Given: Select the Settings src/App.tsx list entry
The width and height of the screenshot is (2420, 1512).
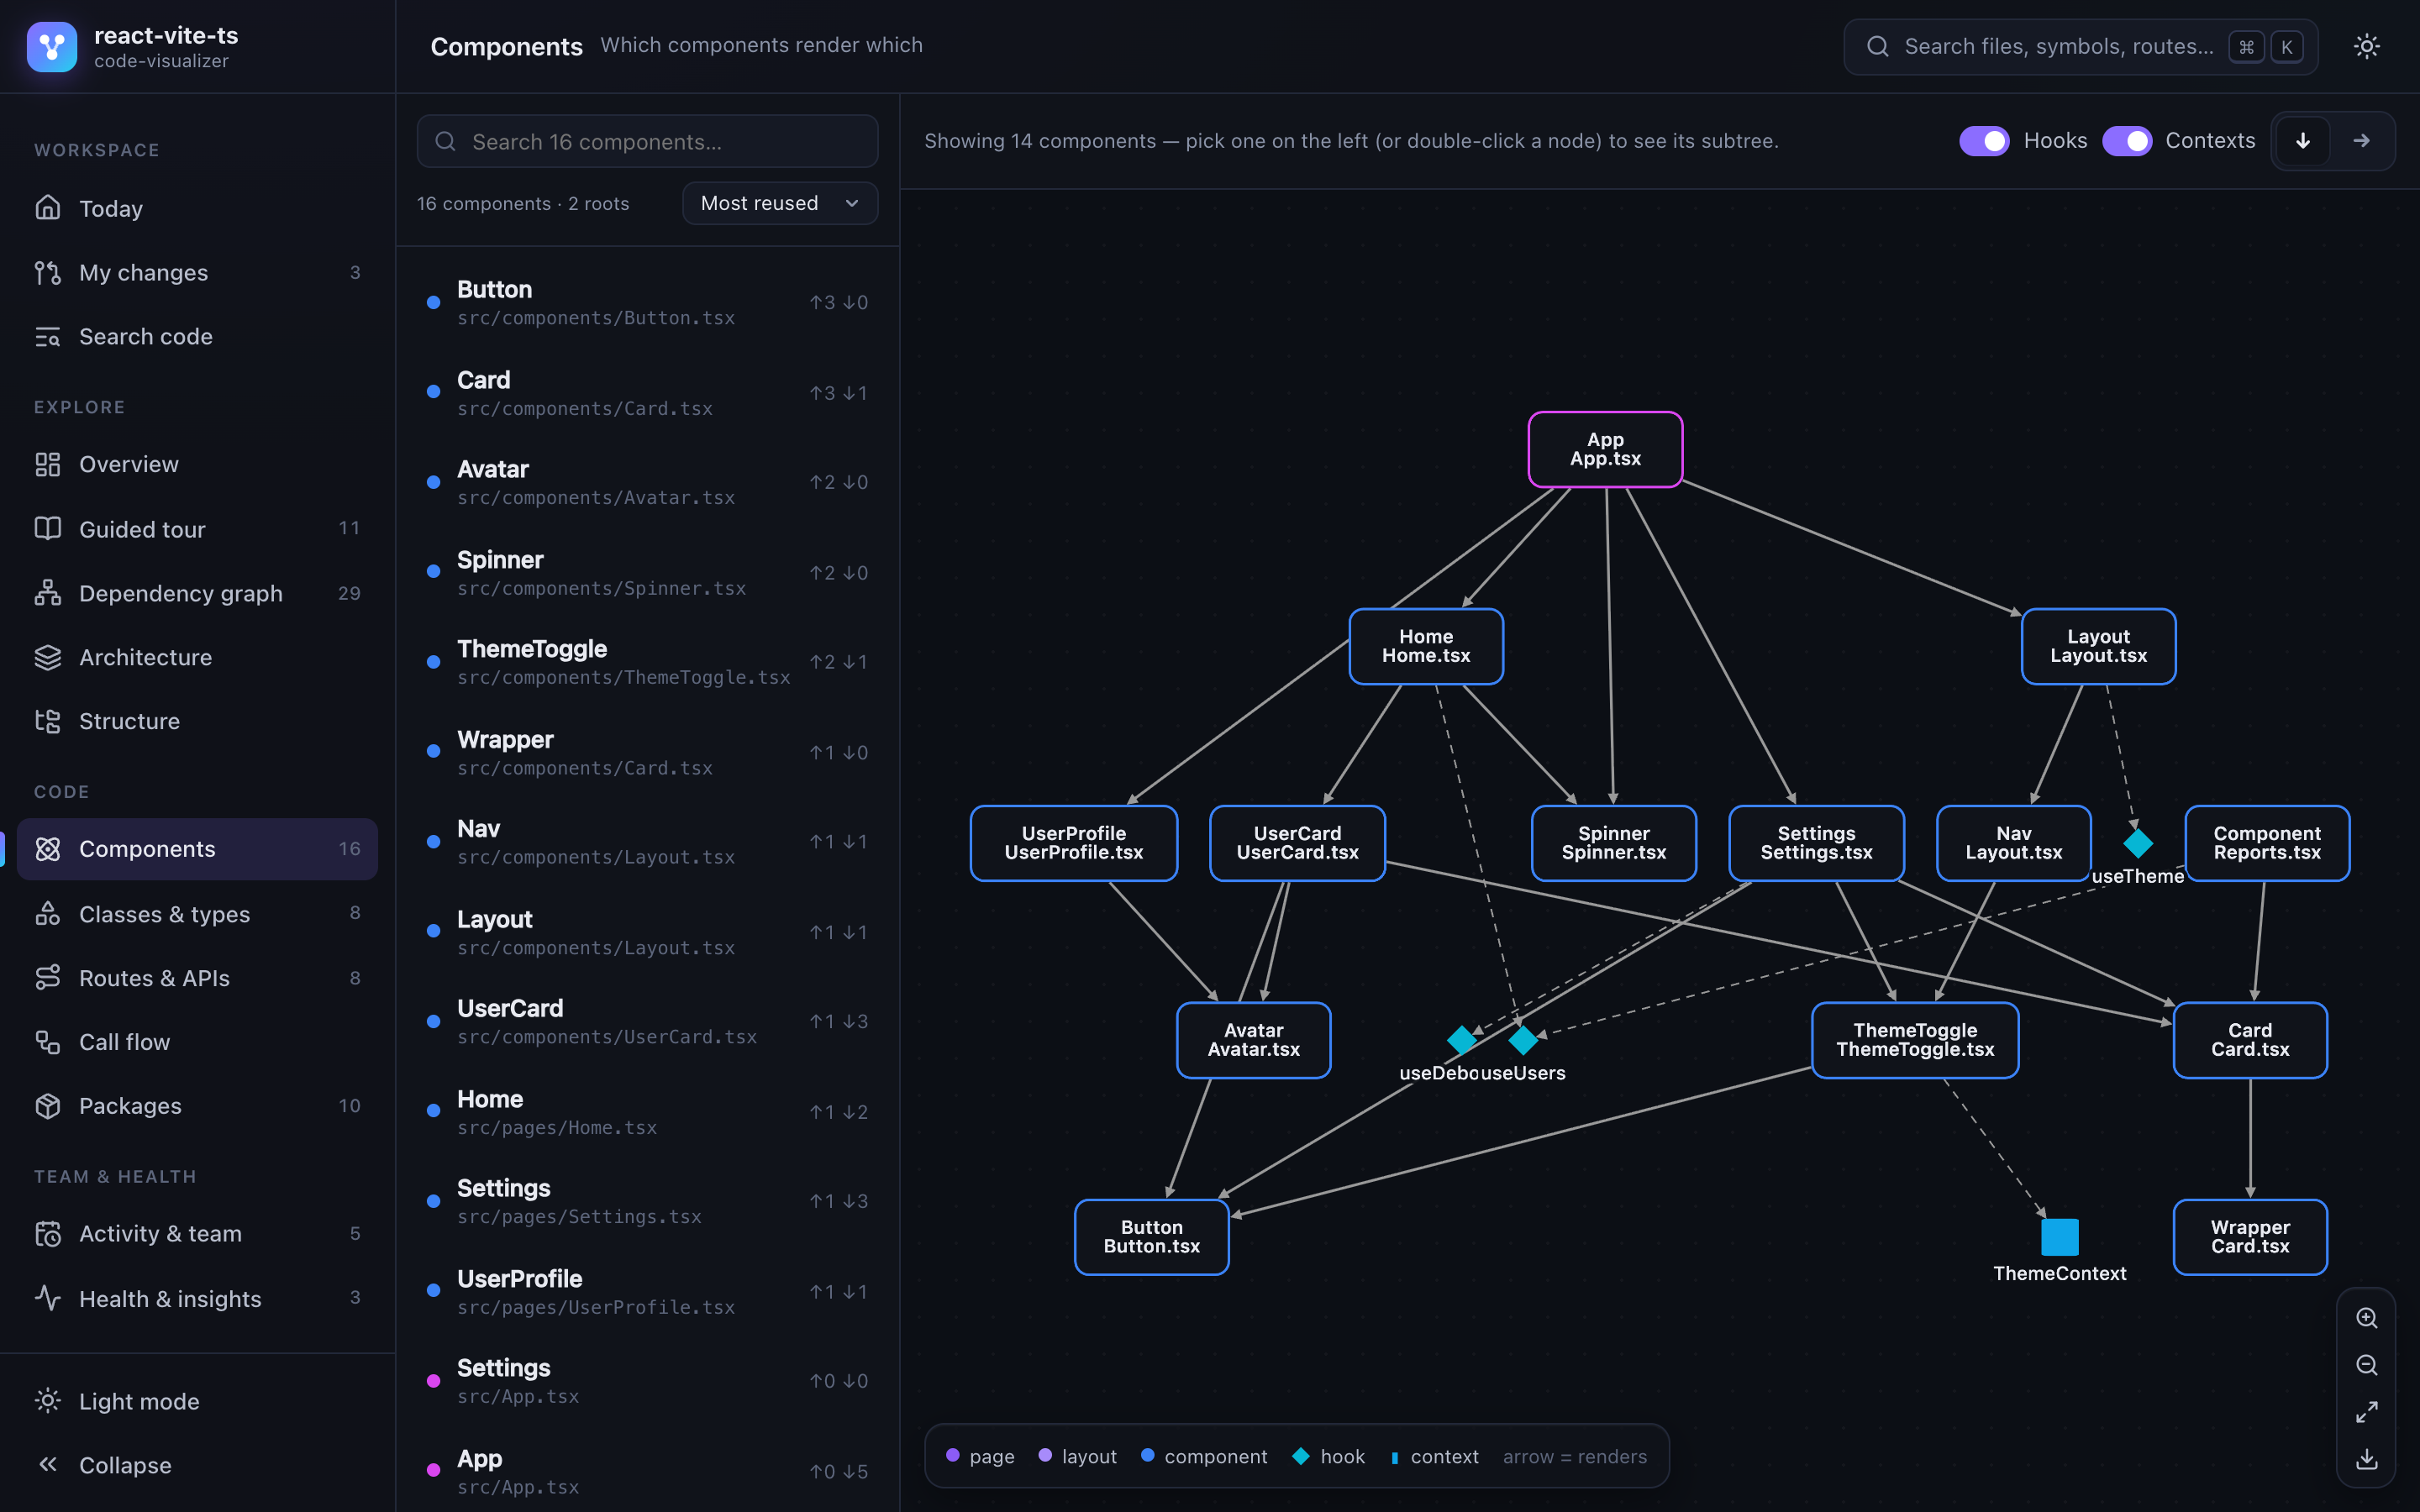Looking at the screenshot, I should [648, 1381].
